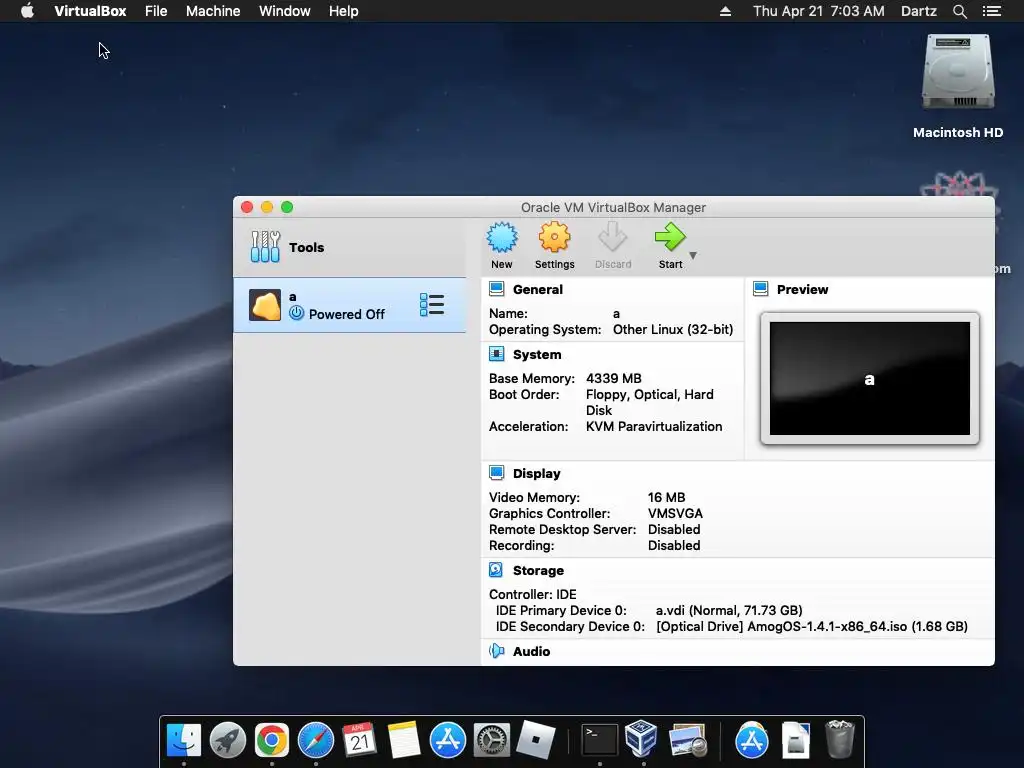
Task: Open Terminal in the dock
Action: [600, 740]
